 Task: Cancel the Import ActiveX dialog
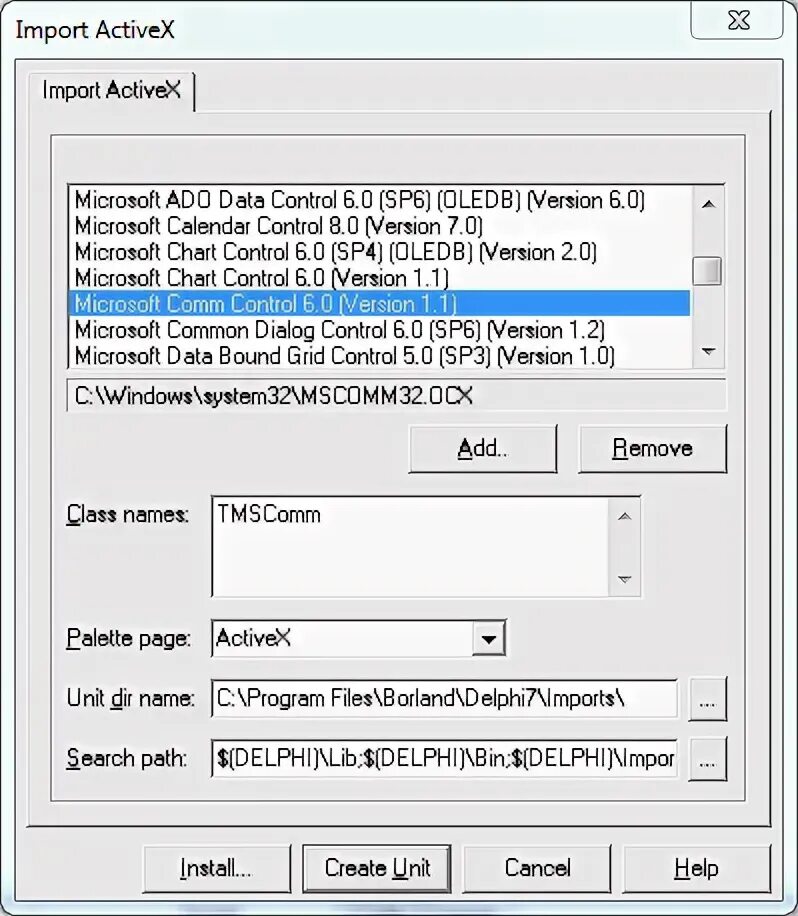pyautogui.click(x=537, y=868)
